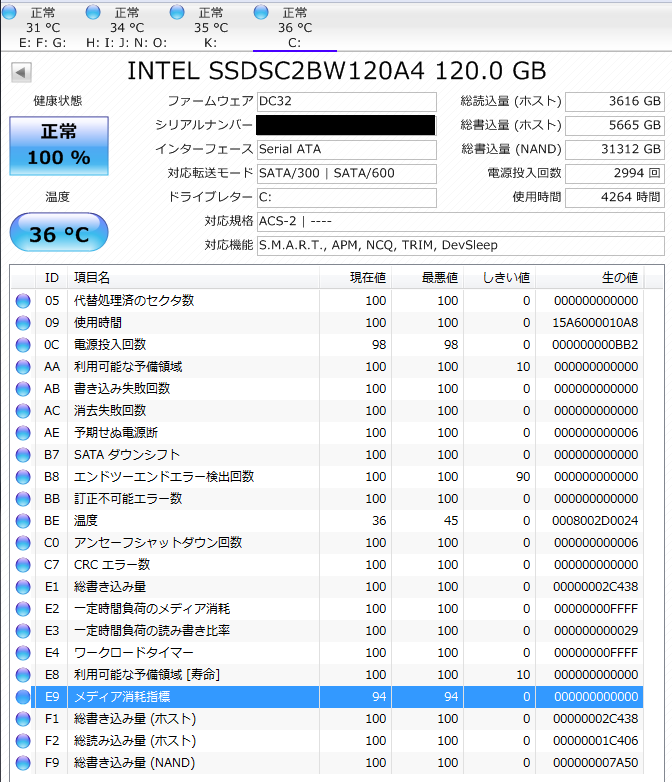672x782 pixels.
Task: Click the ID column header
Action: (51, 277)
